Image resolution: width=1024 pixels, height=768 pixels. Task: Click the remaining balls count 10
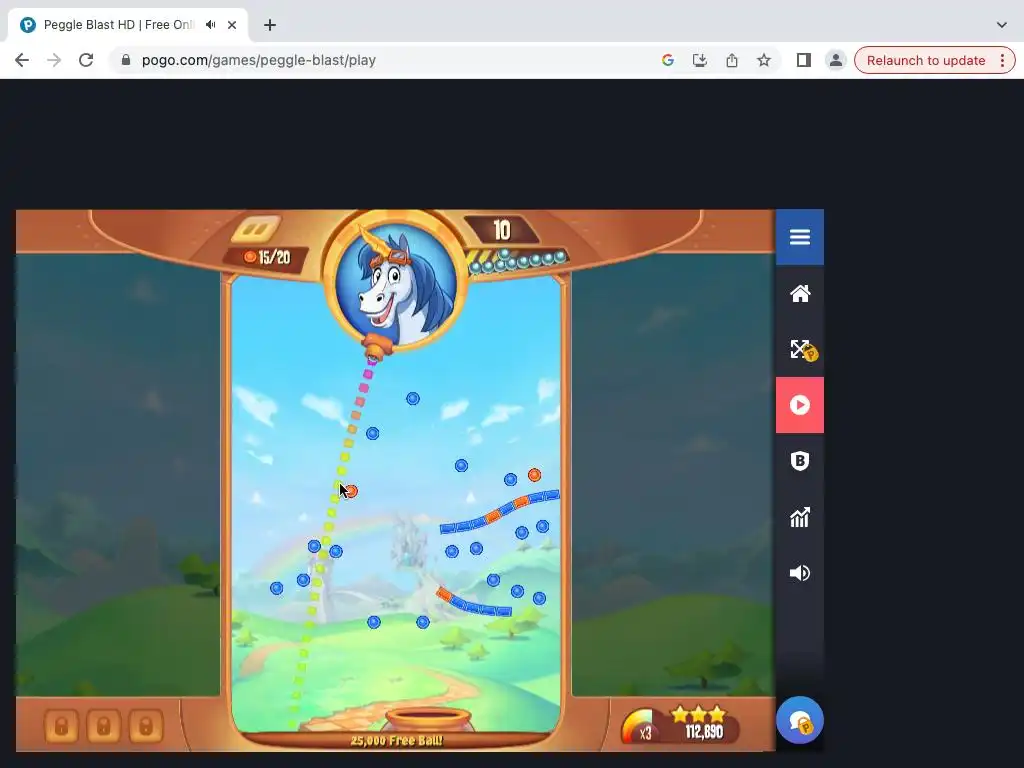tap(502, 230)
